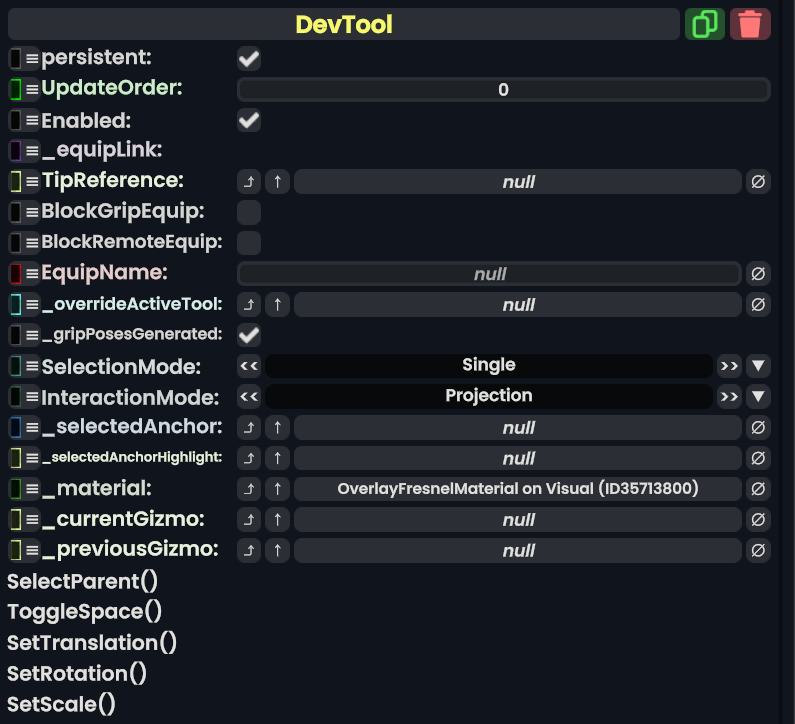Click the red trash delete component icon
The width and height of the screenshot is (795, 724).
point(750,24)
